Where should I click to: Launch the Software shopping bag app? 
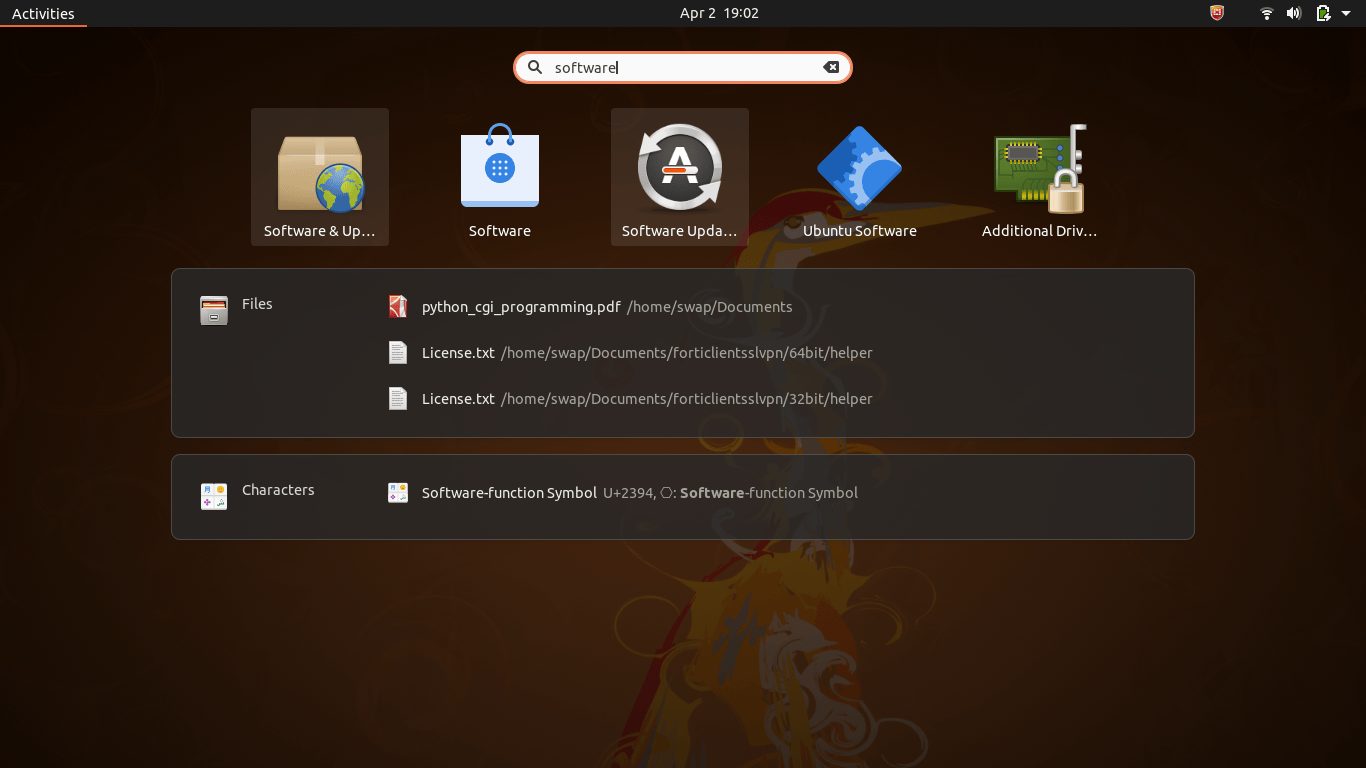[x=500, y=175]
